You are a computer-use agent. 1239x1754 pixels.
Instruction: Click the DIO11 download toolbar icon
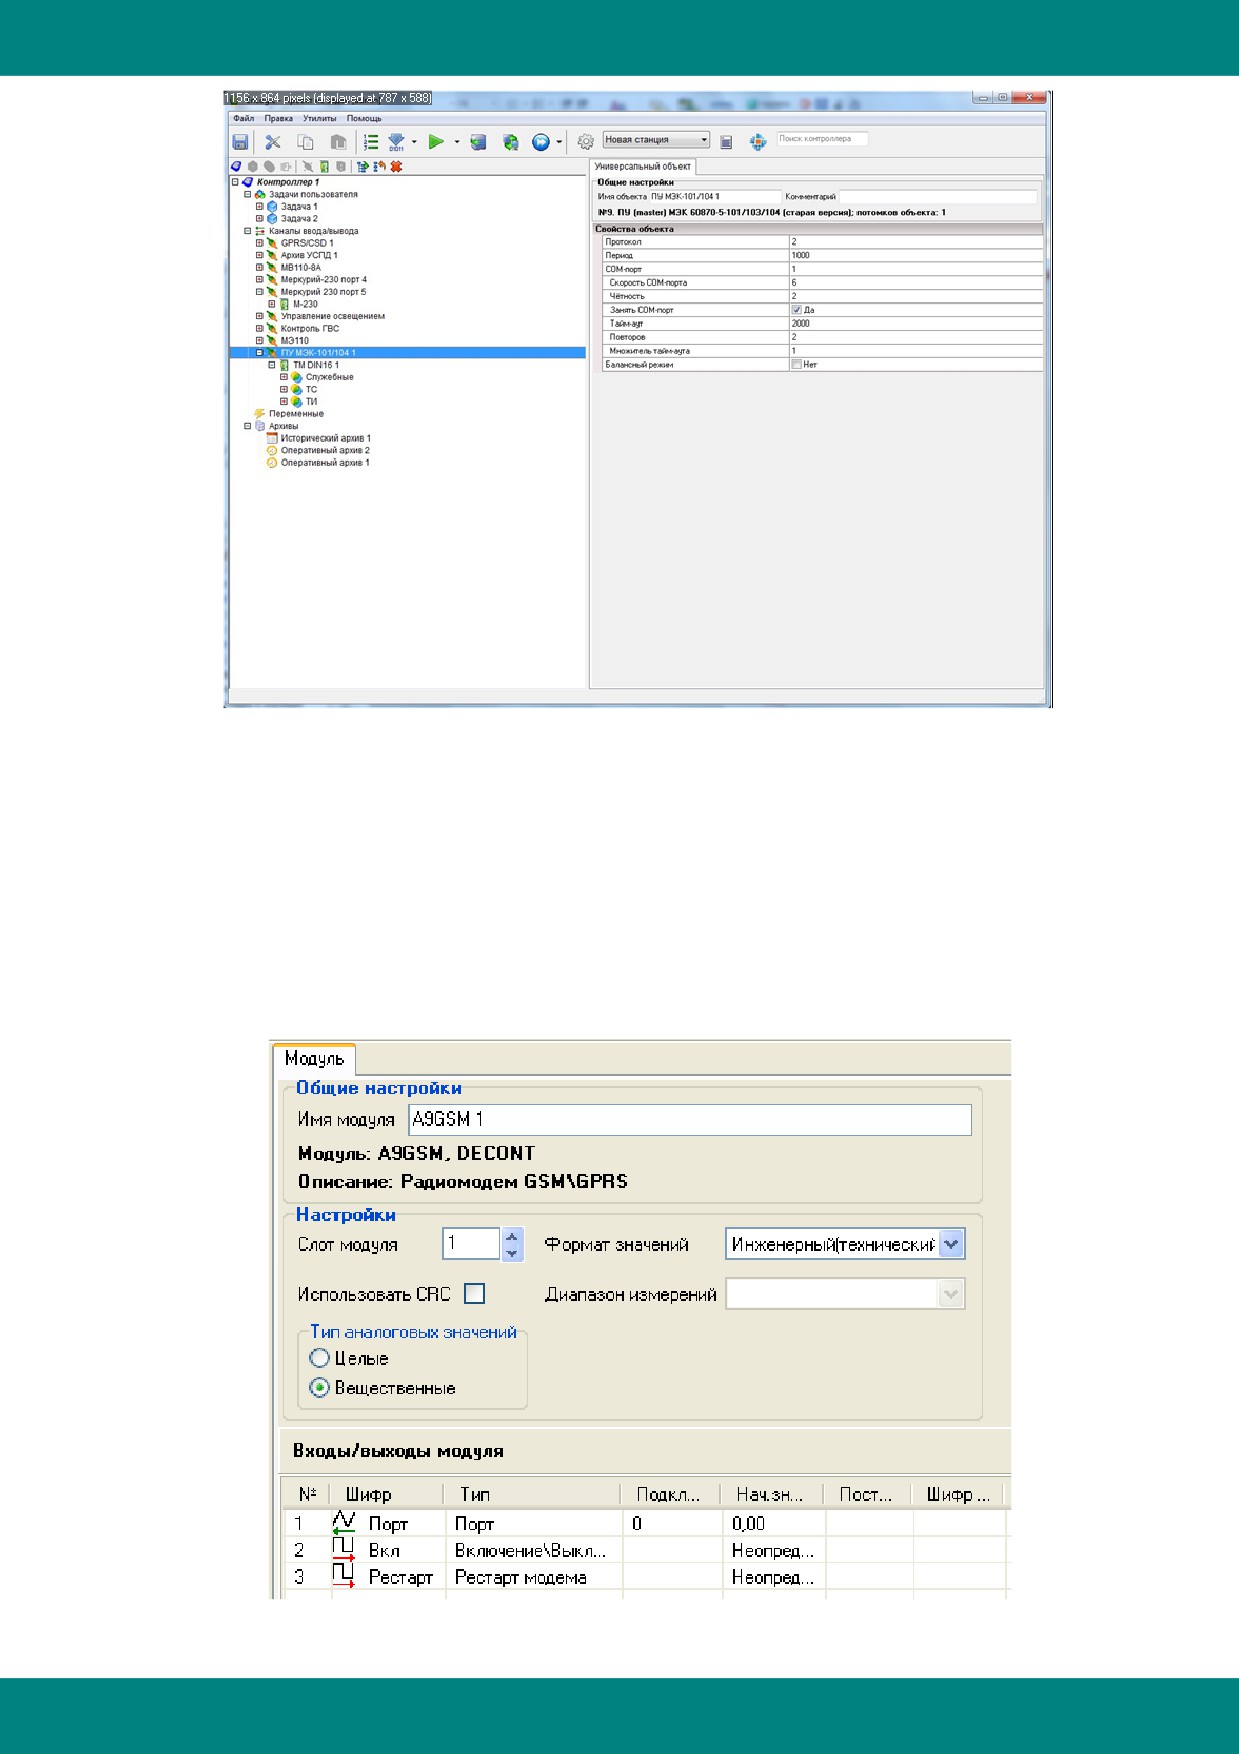tap(396, 142)
